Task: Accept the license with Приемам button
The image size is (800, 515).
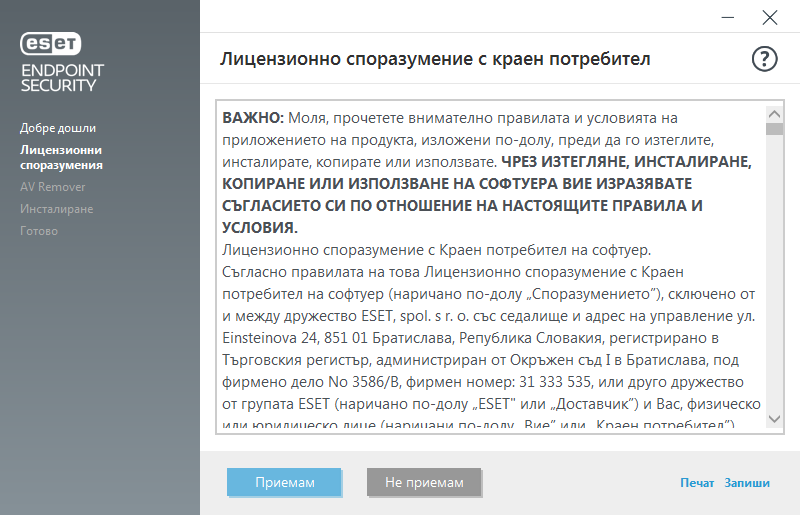Action: tap(284, 482)
